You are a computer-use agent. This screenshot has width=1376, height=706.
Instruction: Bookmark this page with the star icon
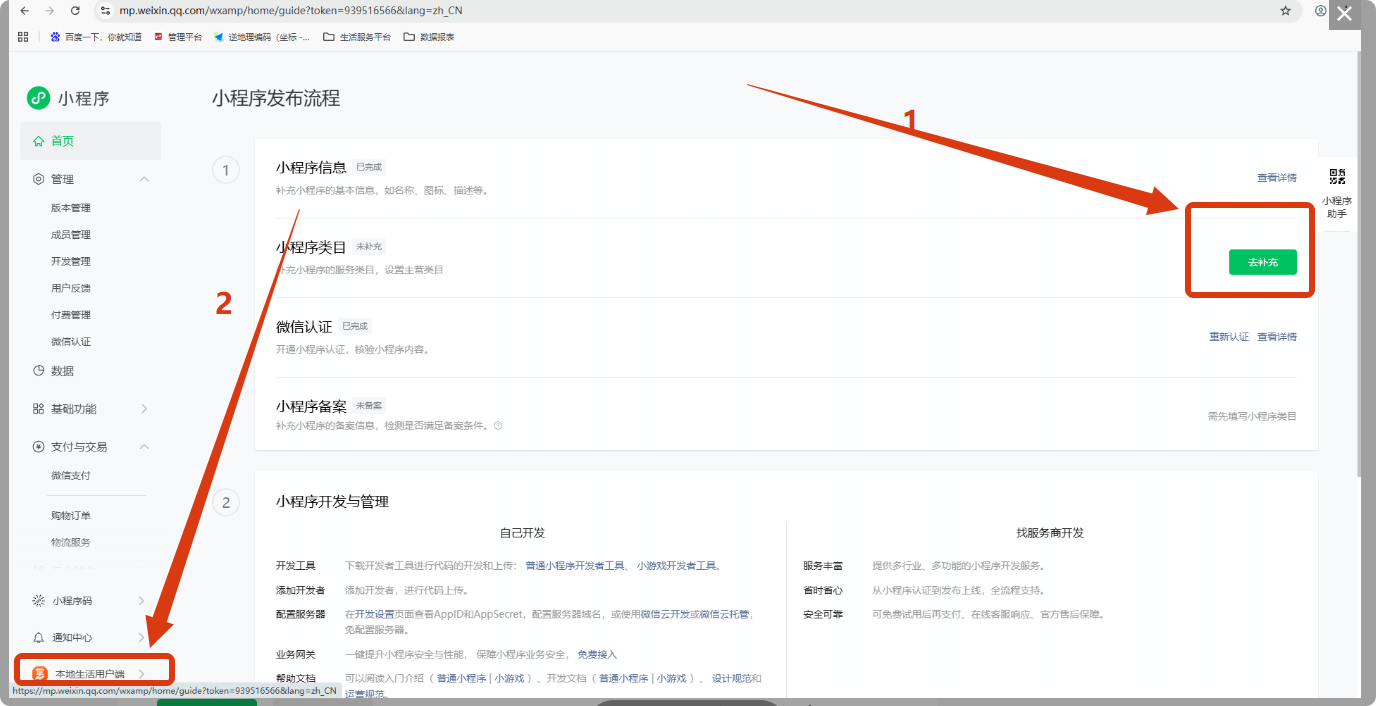1285,10
